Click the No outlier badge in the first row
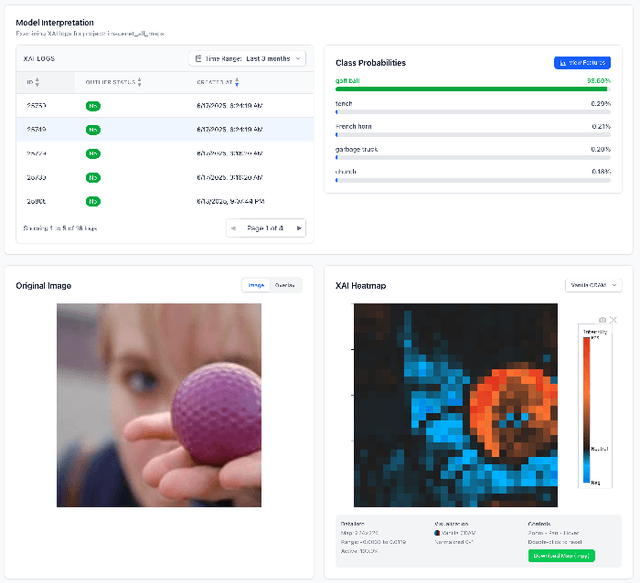 (93, 105)
